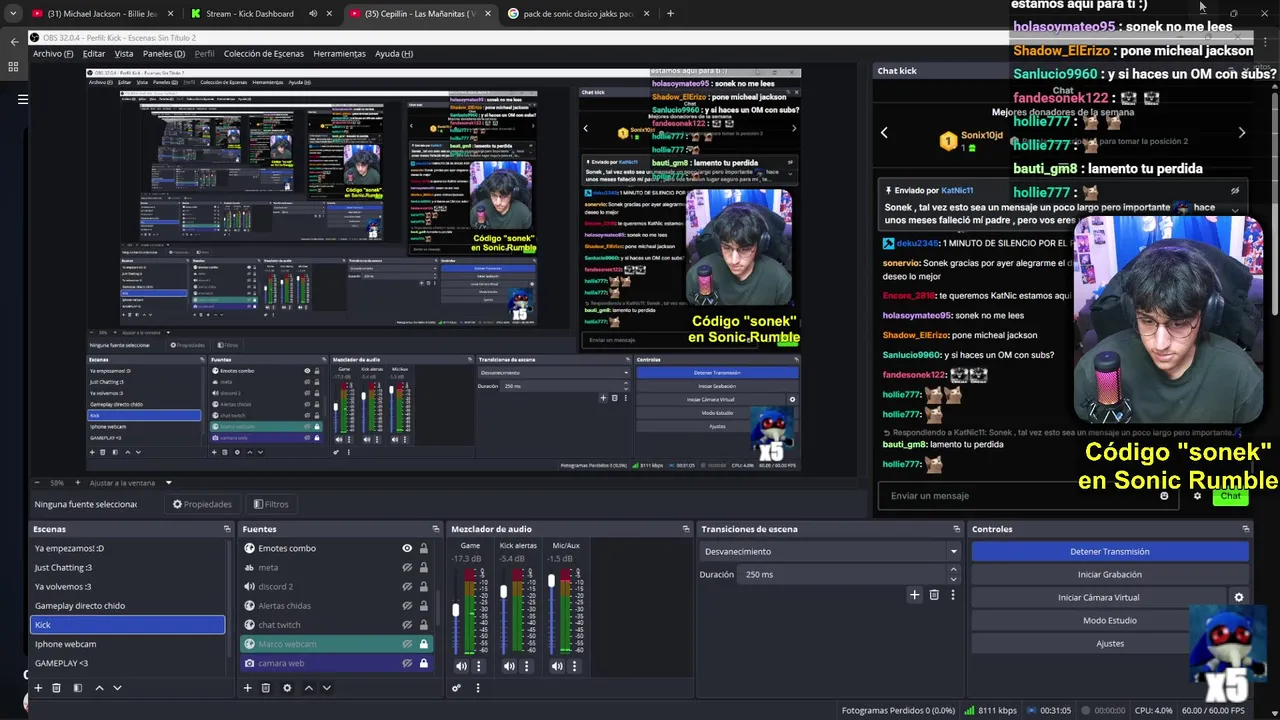Viewport: 1280px width, 720px height.
Task: Move source up in Fuentes toolbar
Action: pos(308,688)
